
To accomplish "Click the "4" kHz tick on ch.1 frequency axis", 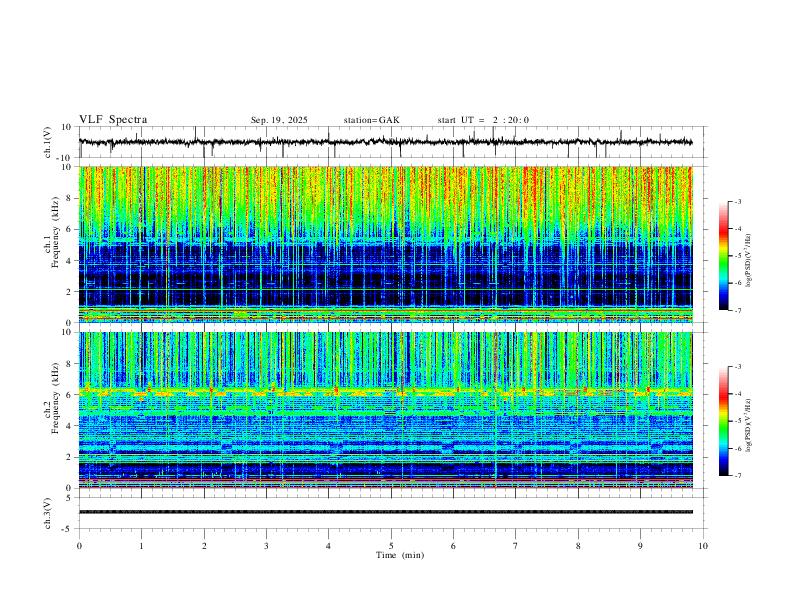I will pyautogui.click(x=69, y=261).
